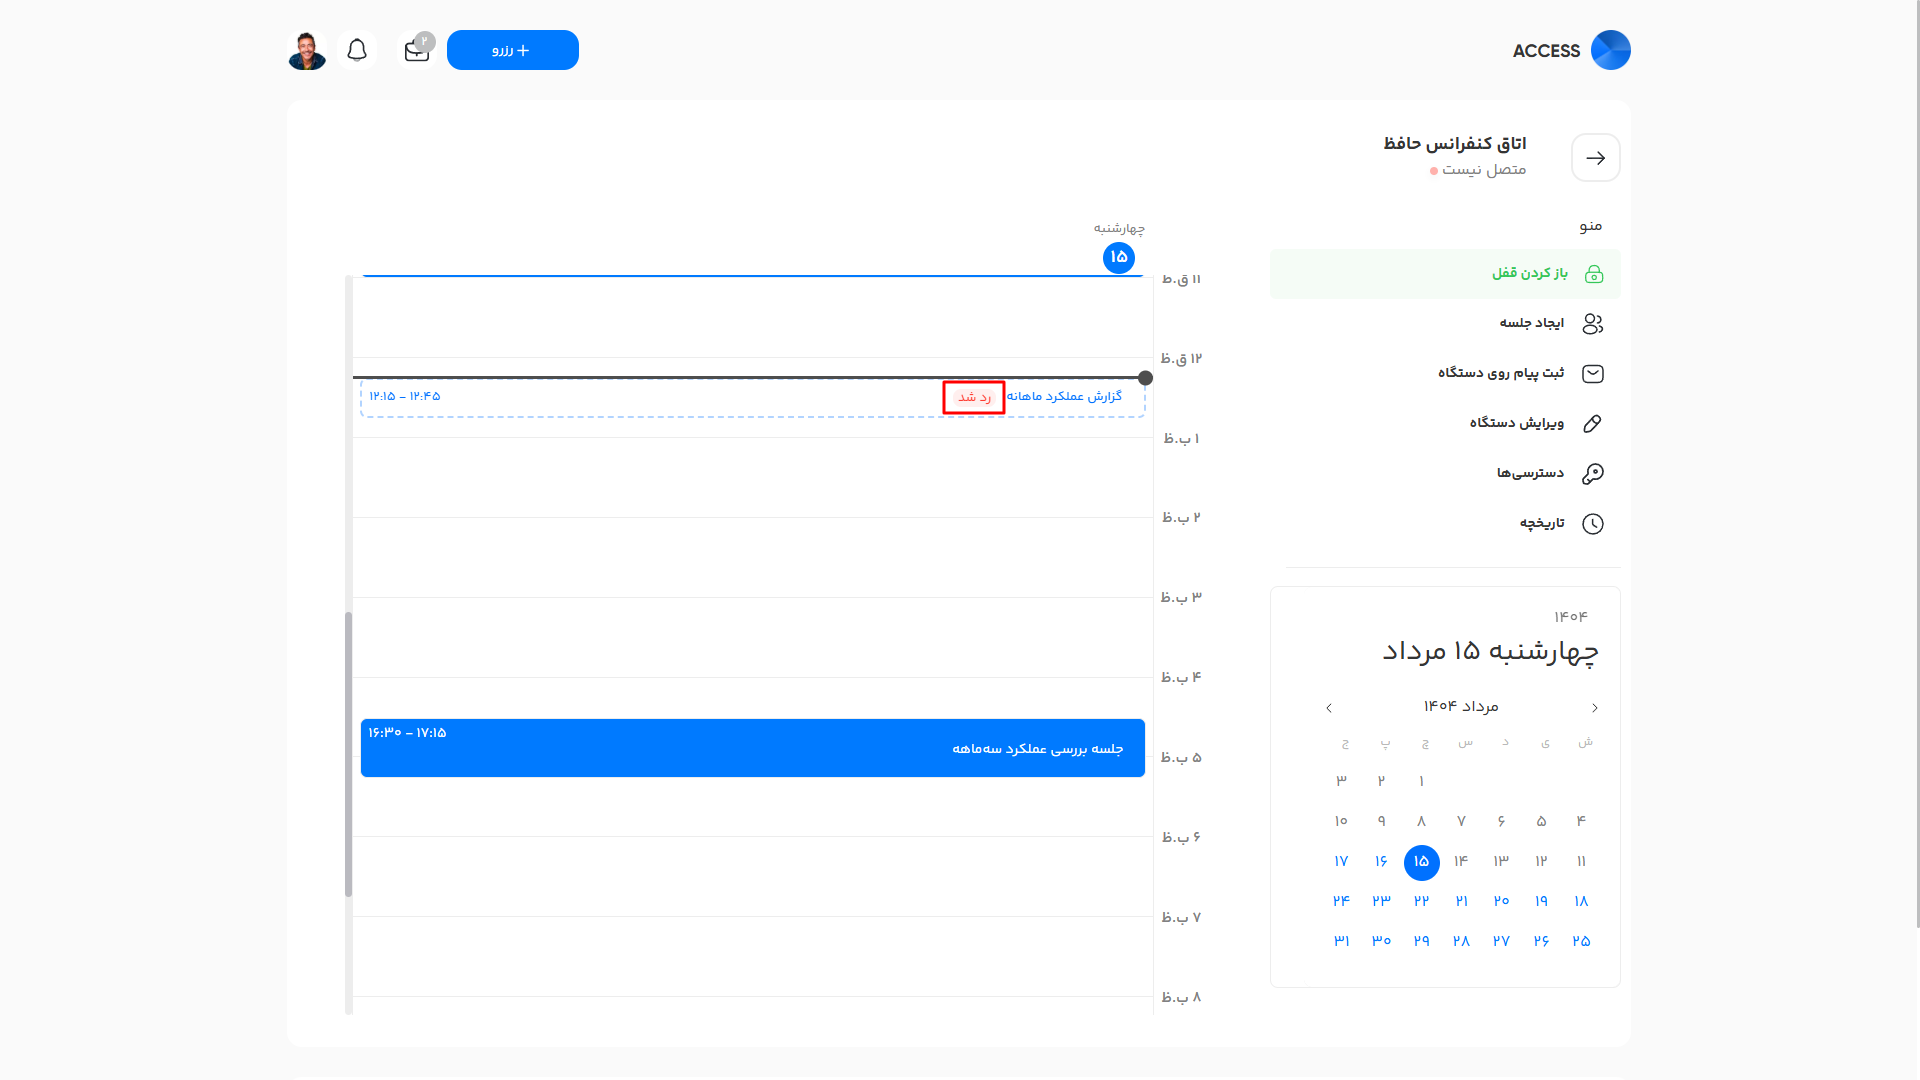Click the back arrow beside اتاق کنفرانس حافظ
The height and width of the screenshot is (1080, 1920).
tap(1595, 157)
